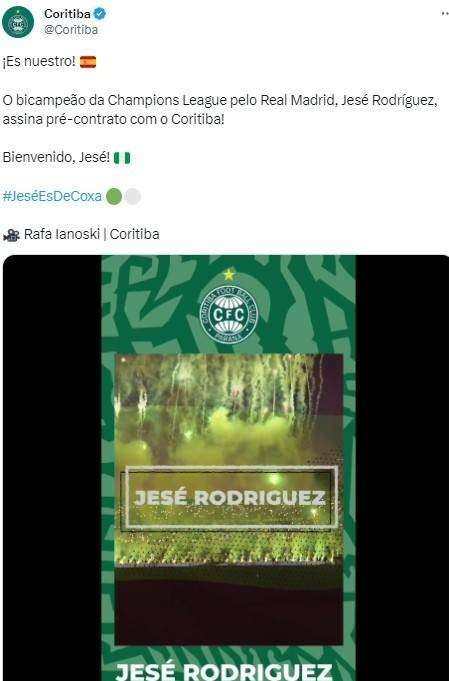Click the gold star above the CFC crest
Screen dimensions: 449x681
point(229,274)
